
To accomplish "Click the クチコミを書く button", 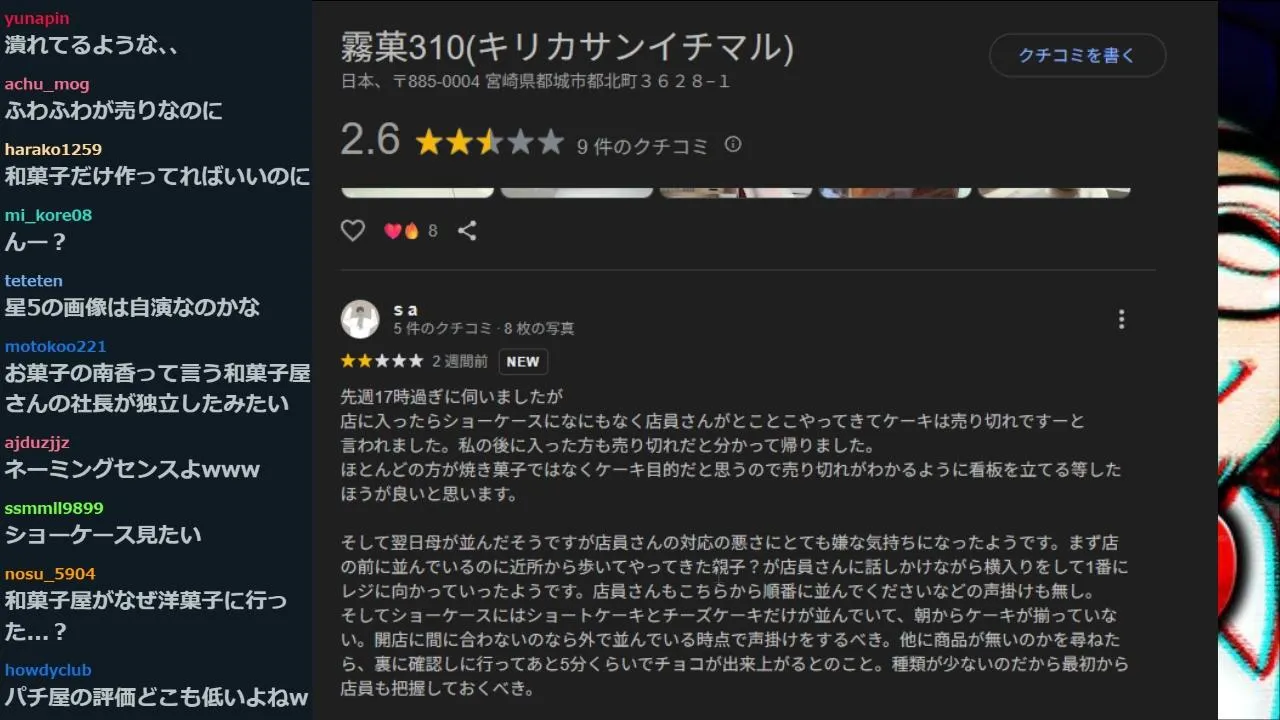I will [1078, 56].
